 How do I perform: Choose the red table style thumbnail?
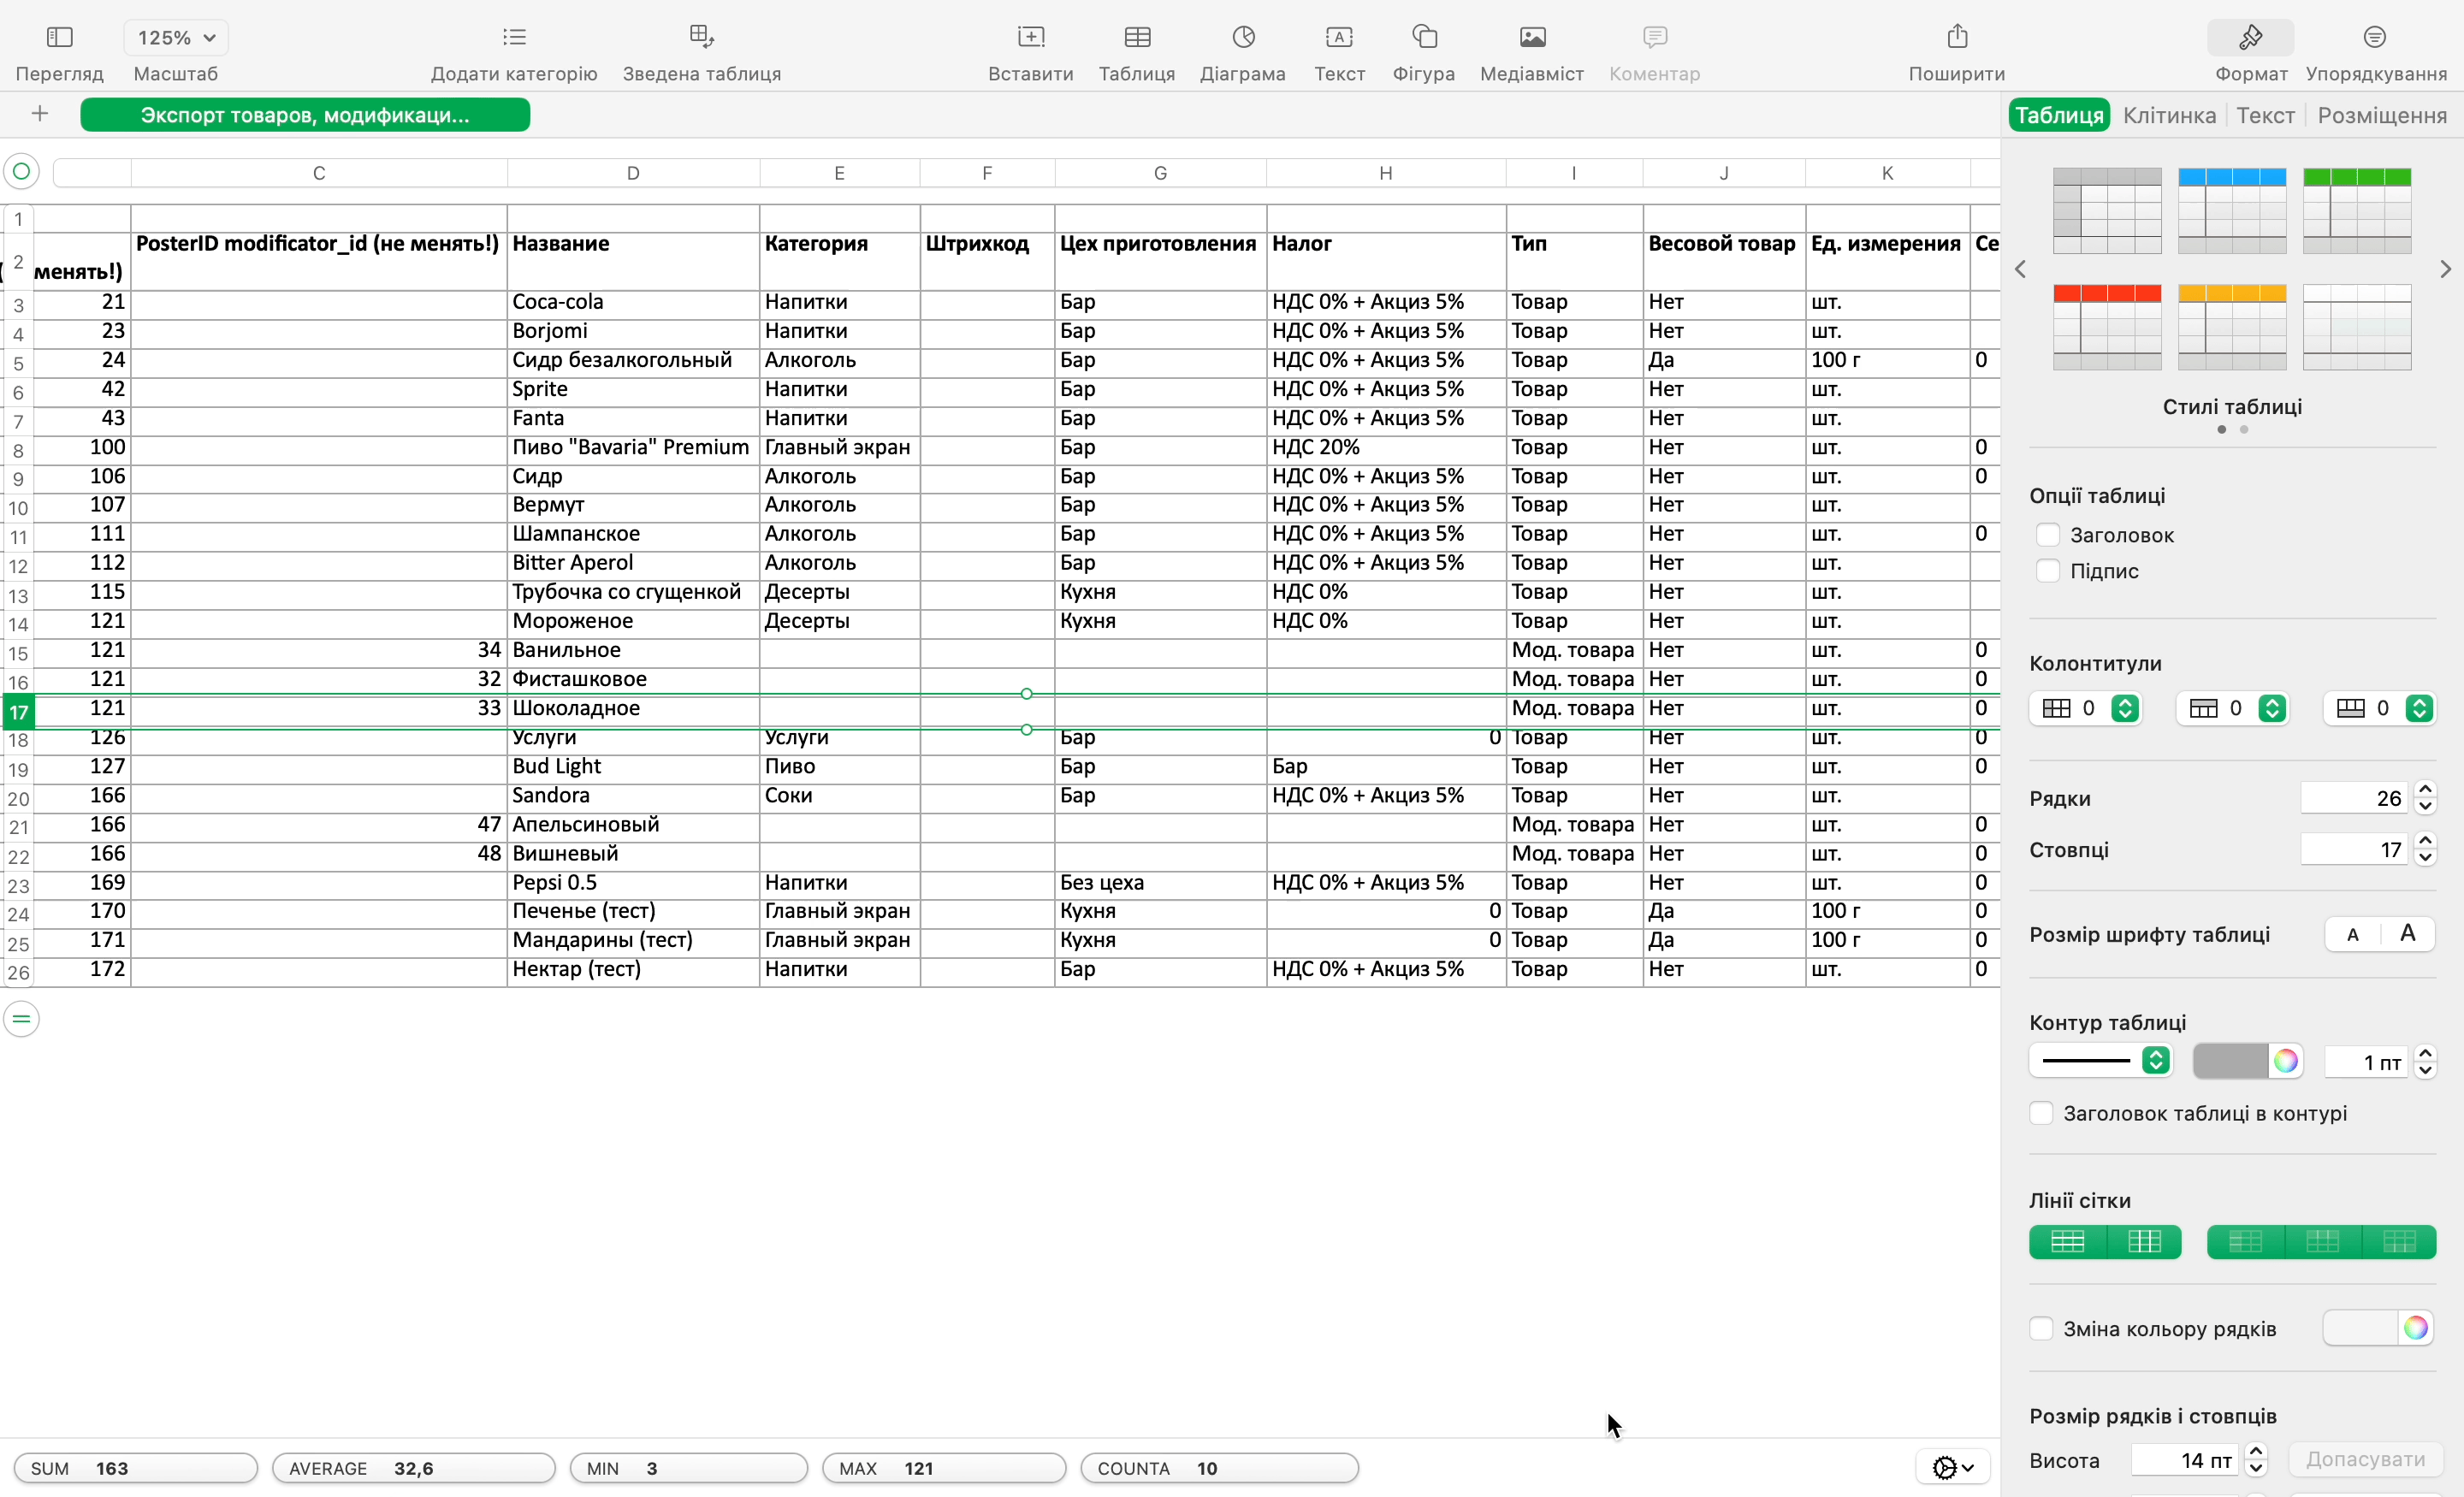tap(2107, 327)
